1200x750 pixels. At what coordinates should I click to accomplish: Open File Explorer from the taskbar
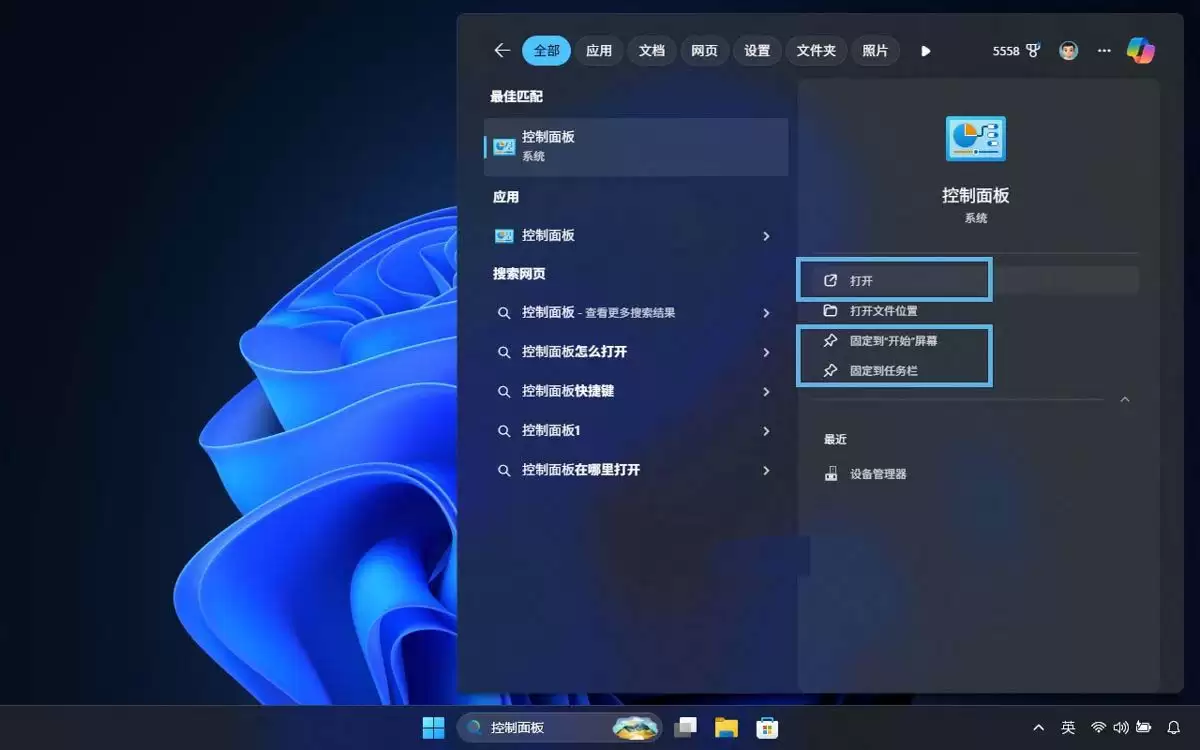pyautogui.click(x=726, y=727)
